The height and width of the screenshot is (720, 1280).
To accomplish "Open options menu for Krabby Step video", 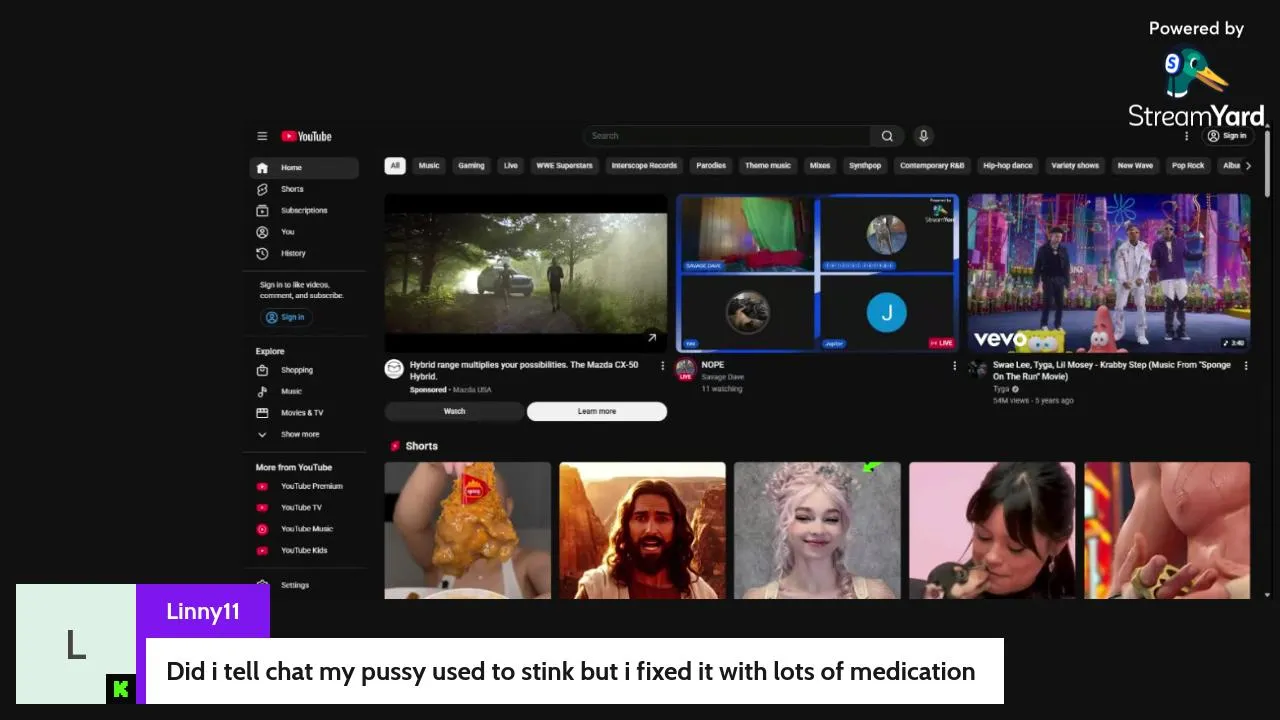I will [x=1246, y=366].
